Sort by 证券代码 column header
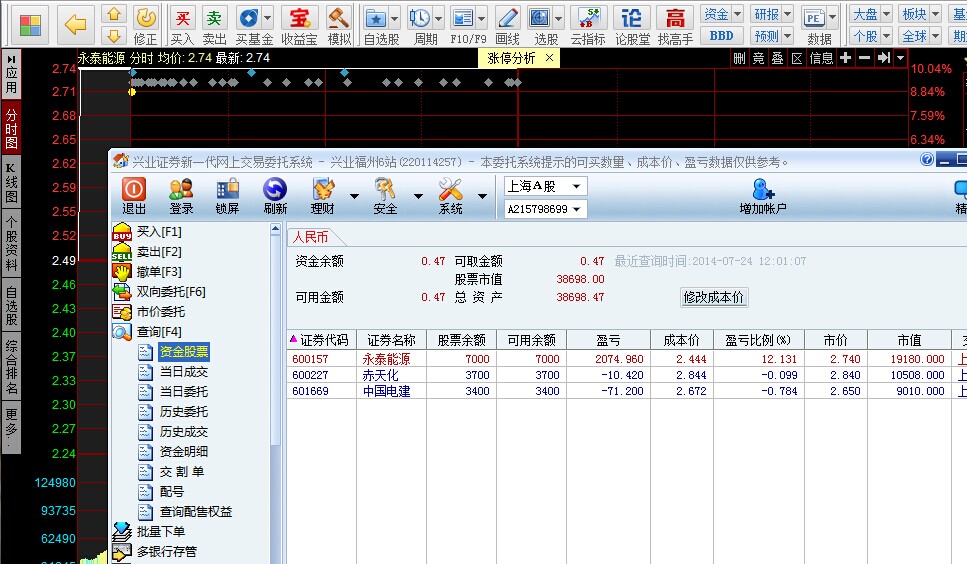The width and height of the screenshot is (967, 564). [321, 340]
